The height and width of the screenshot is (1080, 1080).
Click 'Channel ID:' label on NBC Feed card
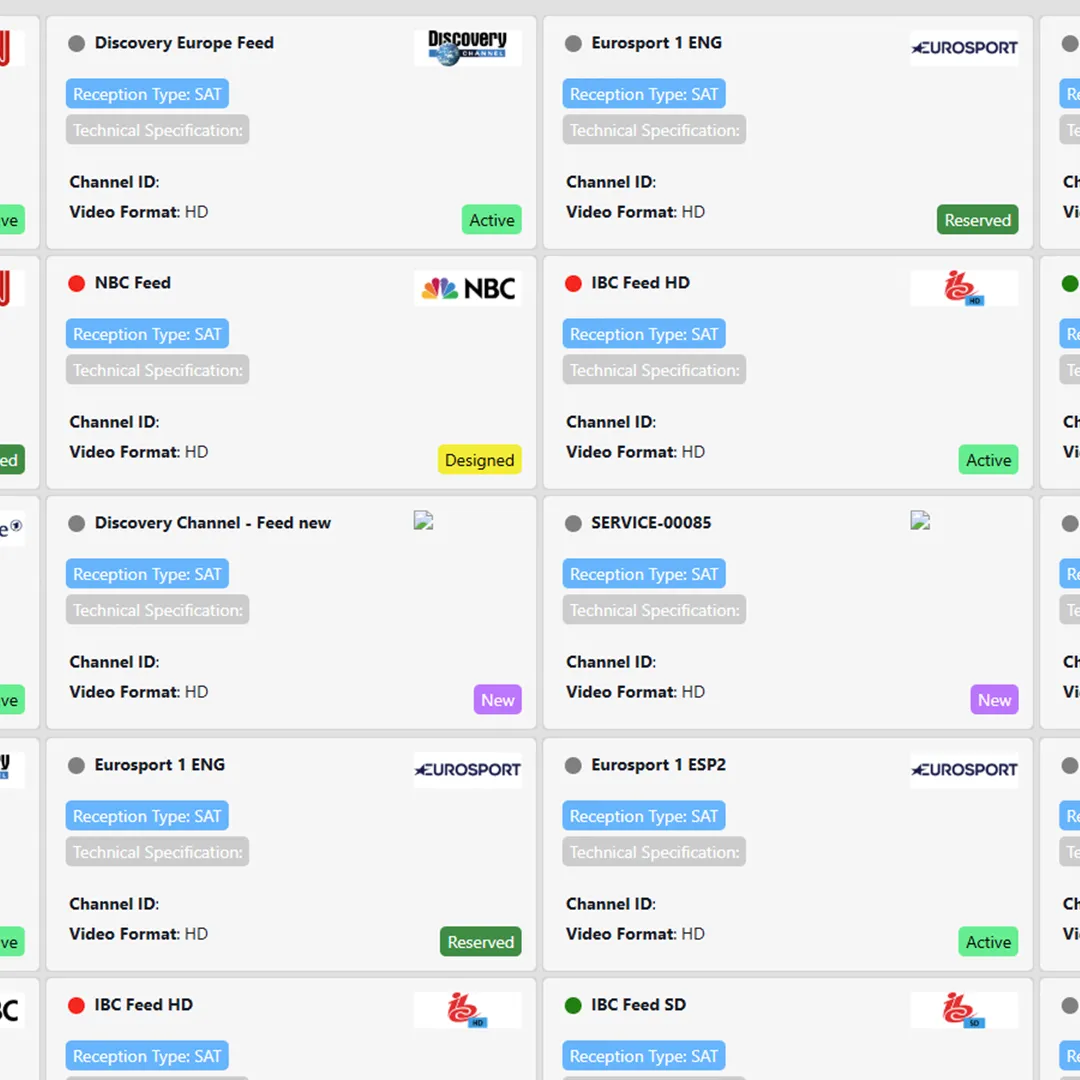coord(114,422)
